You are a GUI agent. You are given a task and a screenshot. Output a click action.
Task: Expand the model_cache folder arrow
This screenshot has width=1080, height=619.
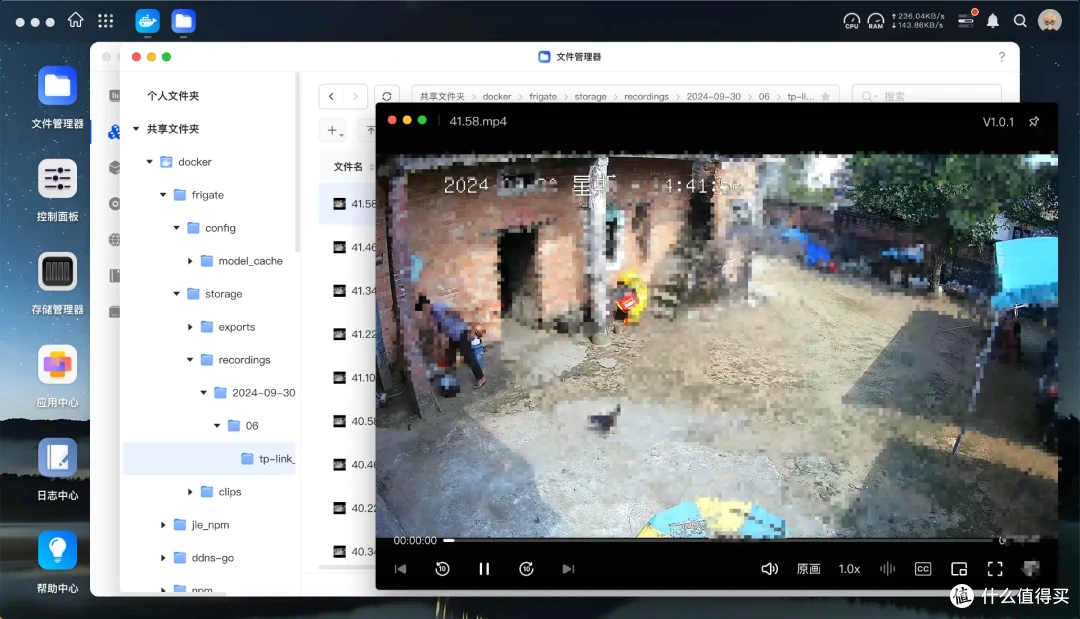[x=190, y=261]
